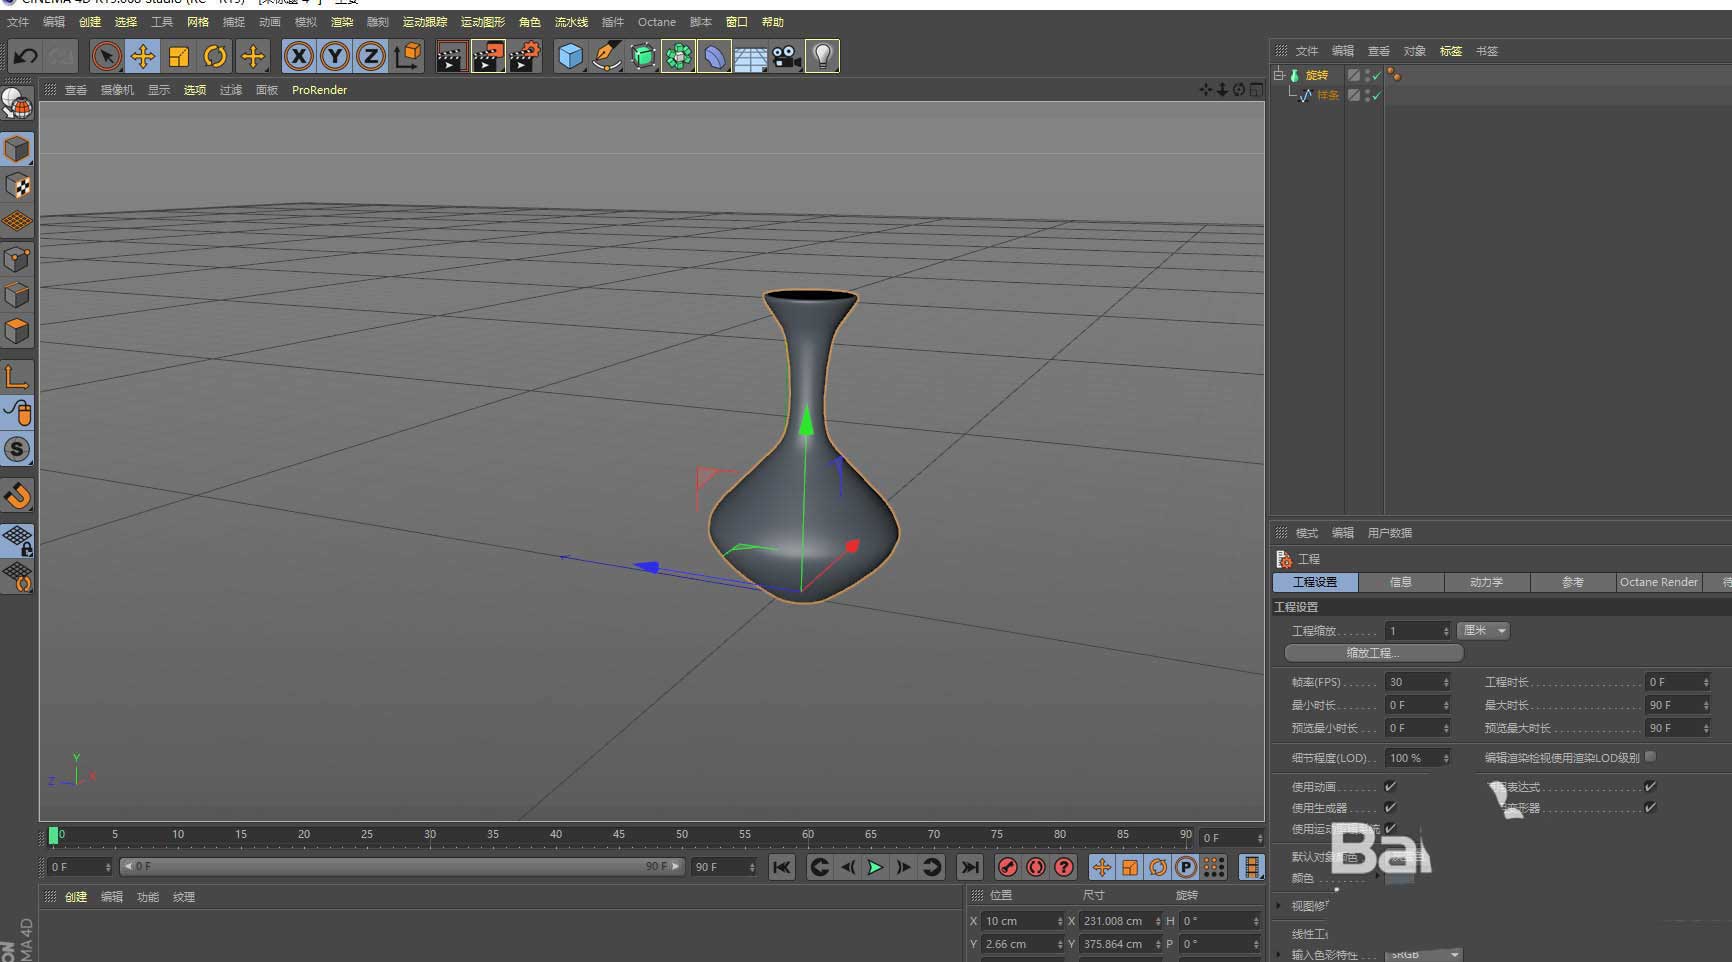Image resolution: width=1732 pixels, height=962 pixels.
Task: Uncheck the 使用动画 checkbox
Action: (x=1390, y=787)
